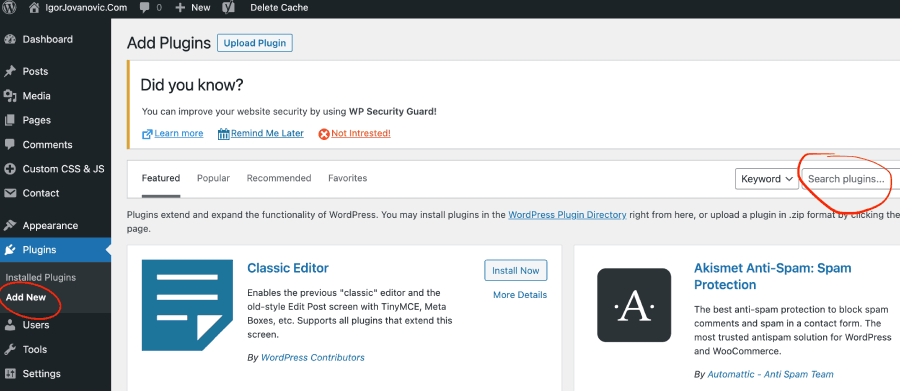This screenshot has width=900, height=391.
Task: Click the Did you know? heading text
Action: [x=192, y=86]
